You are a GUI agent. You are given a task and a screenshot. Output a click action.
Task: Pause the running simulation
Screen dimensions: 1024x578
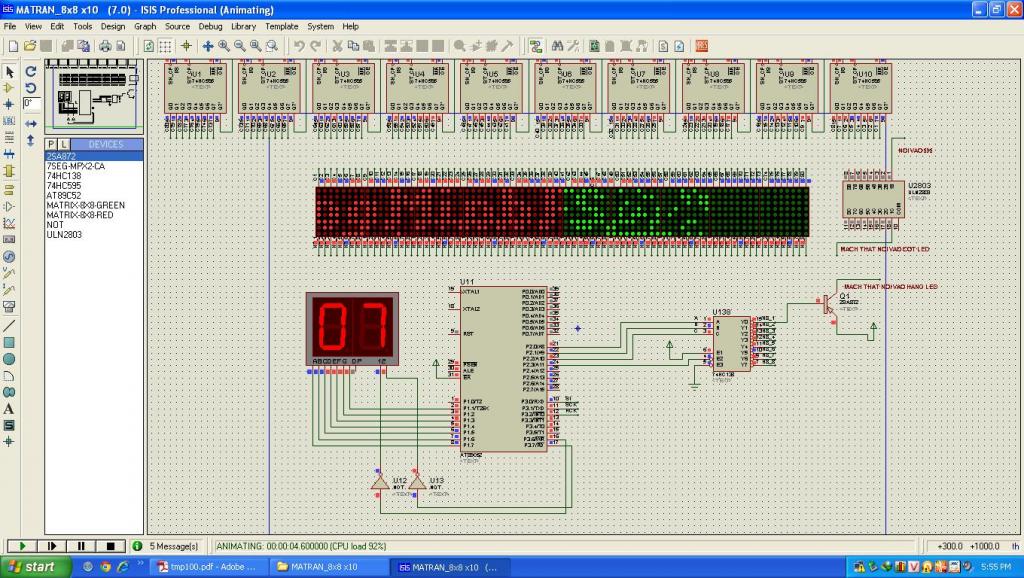(x=80, y=546)
